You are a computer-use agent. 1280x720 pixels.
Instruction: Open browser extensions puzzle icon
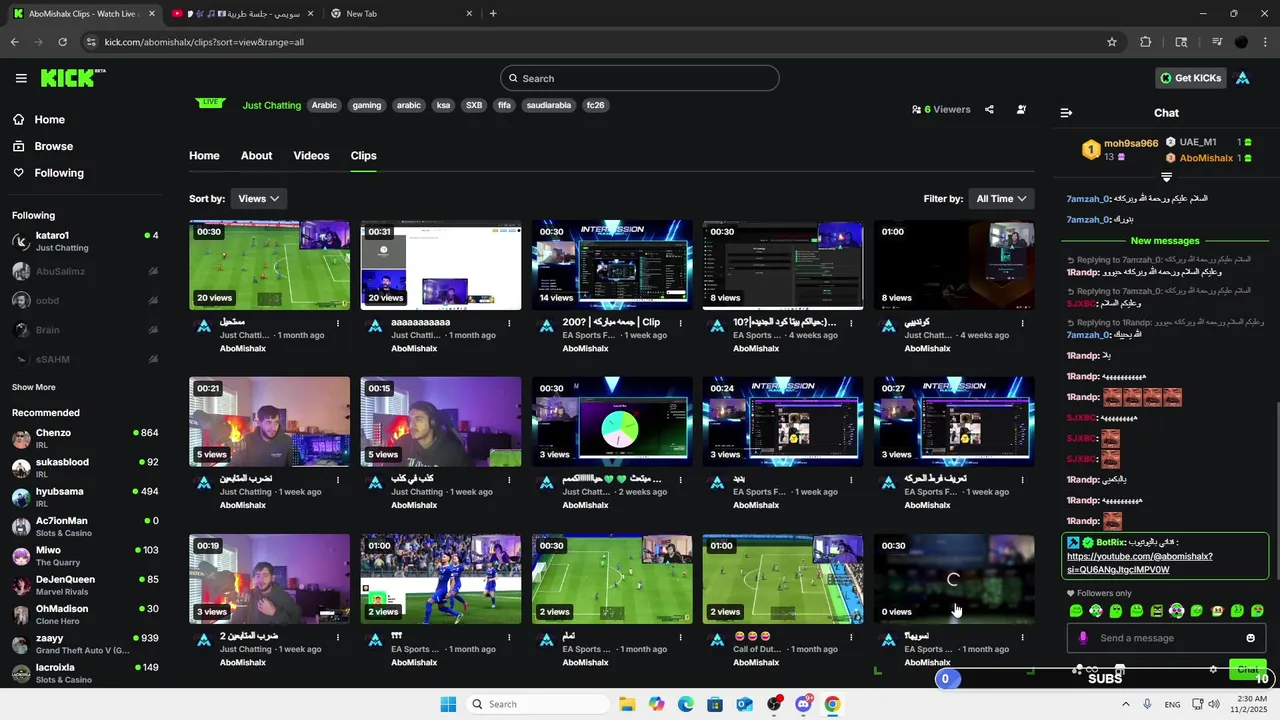[1146, 42]
